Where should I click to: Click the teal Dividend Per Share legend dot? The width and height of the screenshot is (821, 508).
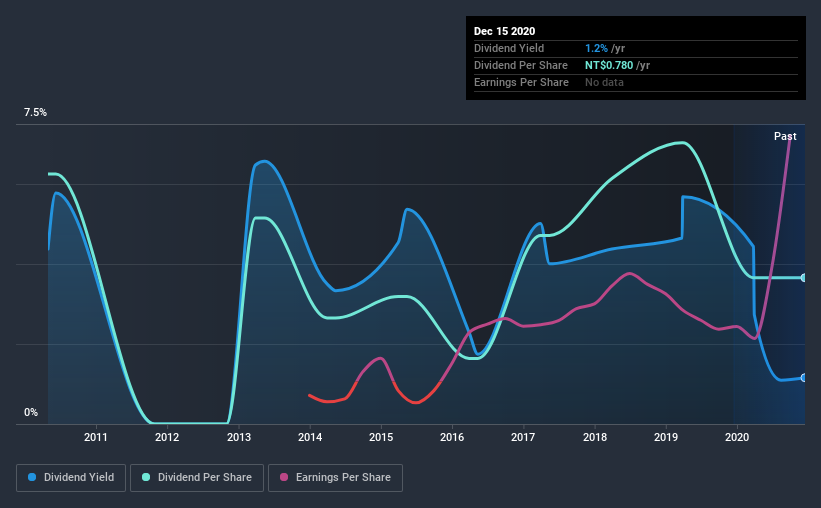click(x=146, y=477)
